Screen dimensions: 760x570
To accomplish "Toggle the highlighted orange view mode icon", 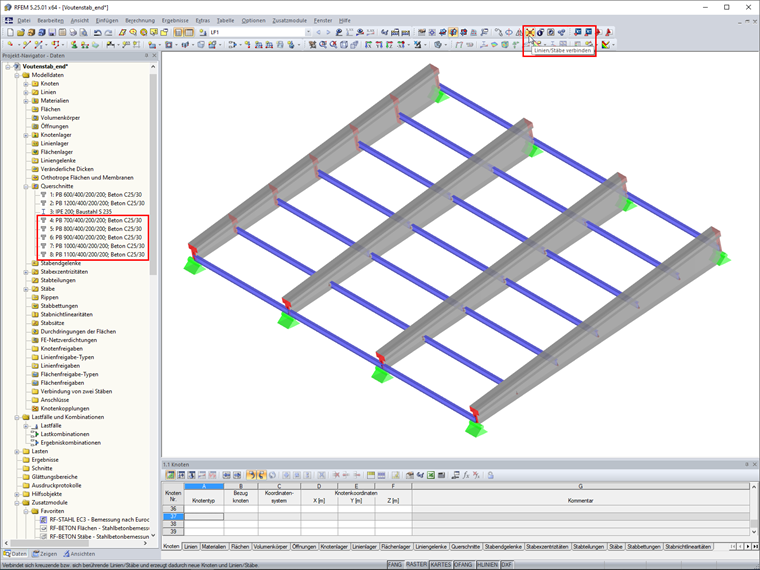I will click(453, 32).
